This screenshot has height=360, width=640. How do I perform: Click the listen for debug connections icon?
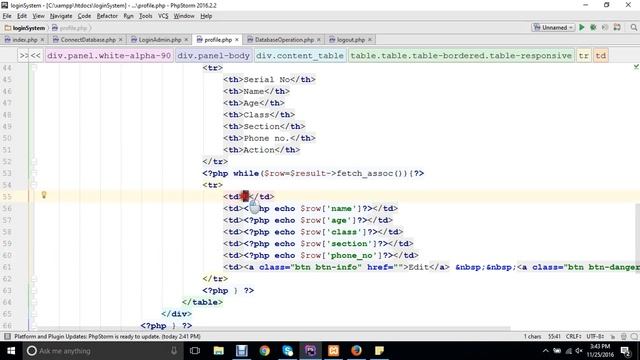click(617, 27)
